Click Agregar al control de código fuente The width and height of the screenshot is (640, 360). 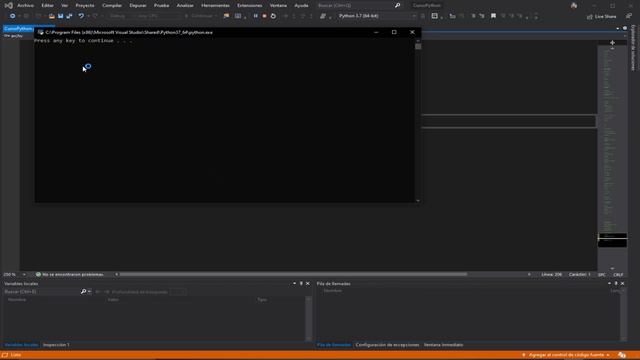coord(566,355)
